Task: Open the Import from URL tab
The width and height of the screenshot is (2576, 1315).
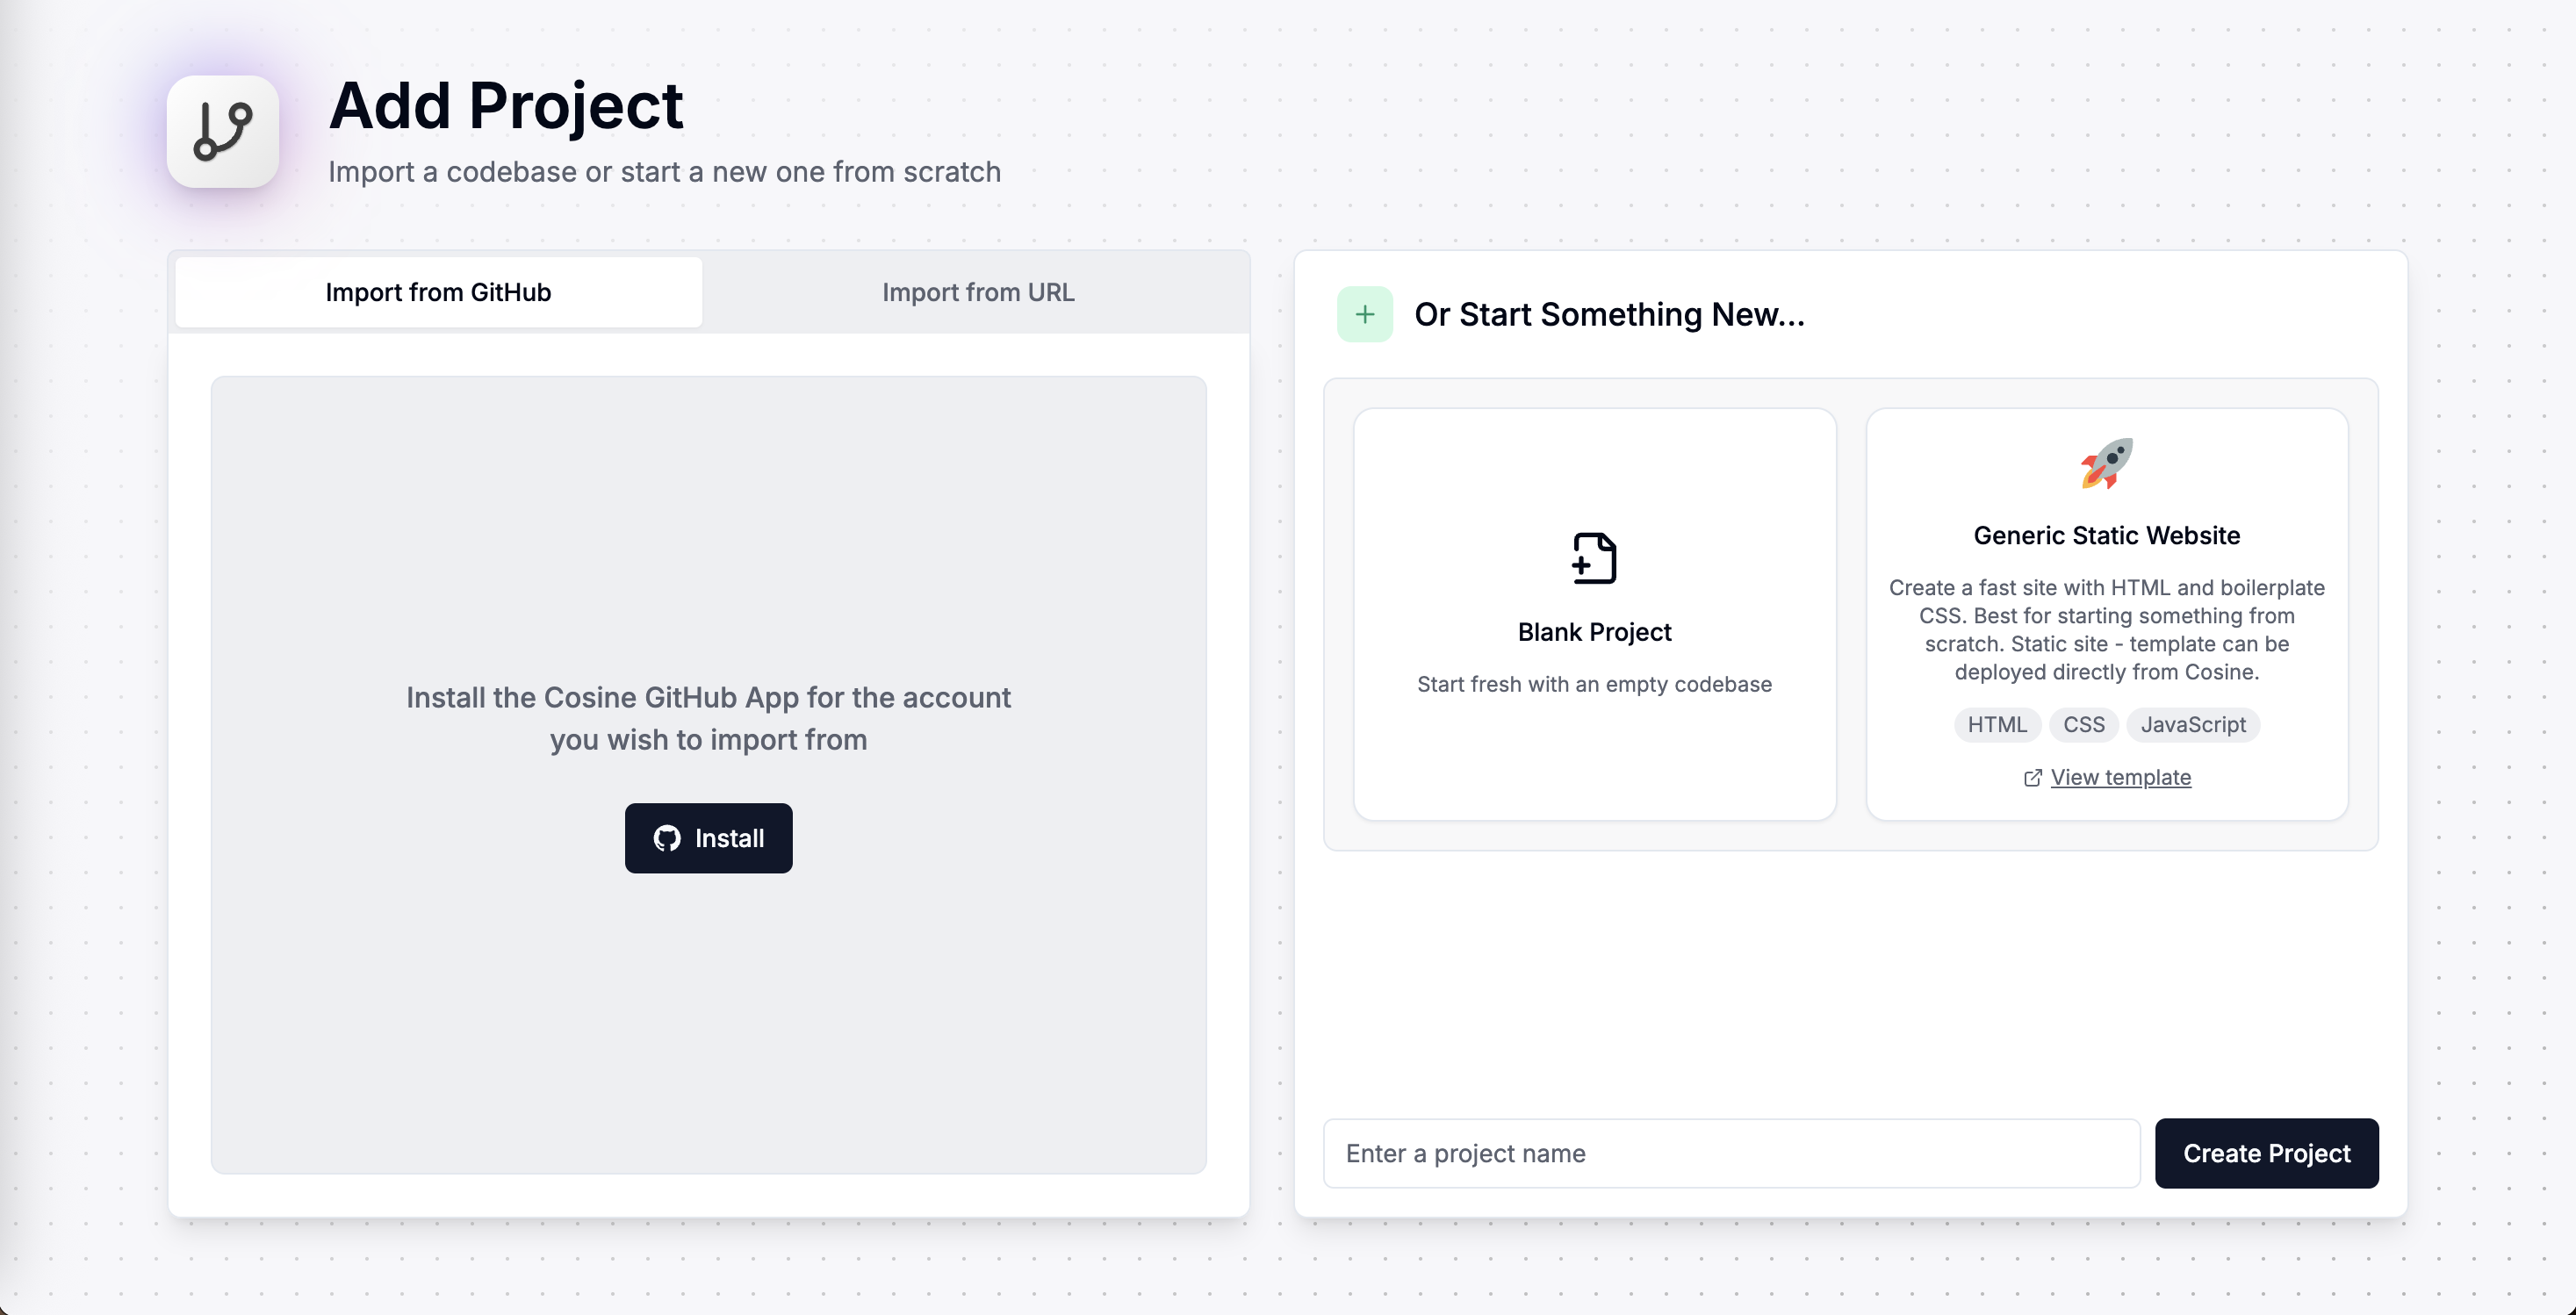Action: (977, 292)
